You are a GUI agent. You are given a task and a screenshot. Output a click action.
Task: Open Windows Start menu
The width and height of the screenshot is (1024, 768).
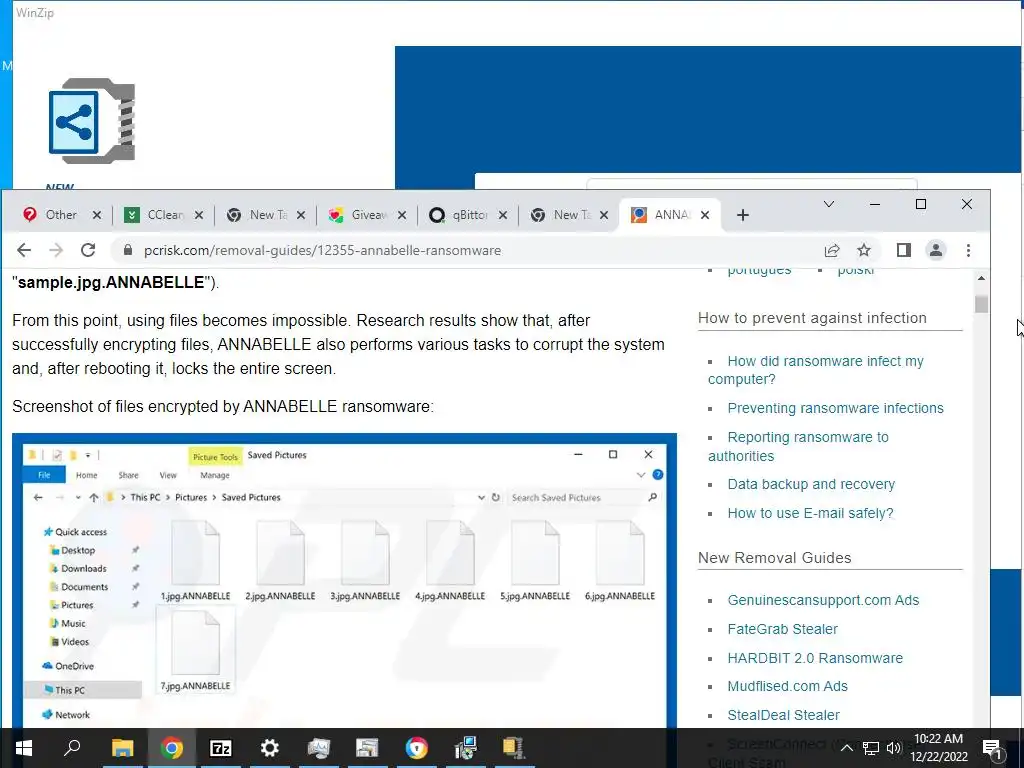[24, 748]
